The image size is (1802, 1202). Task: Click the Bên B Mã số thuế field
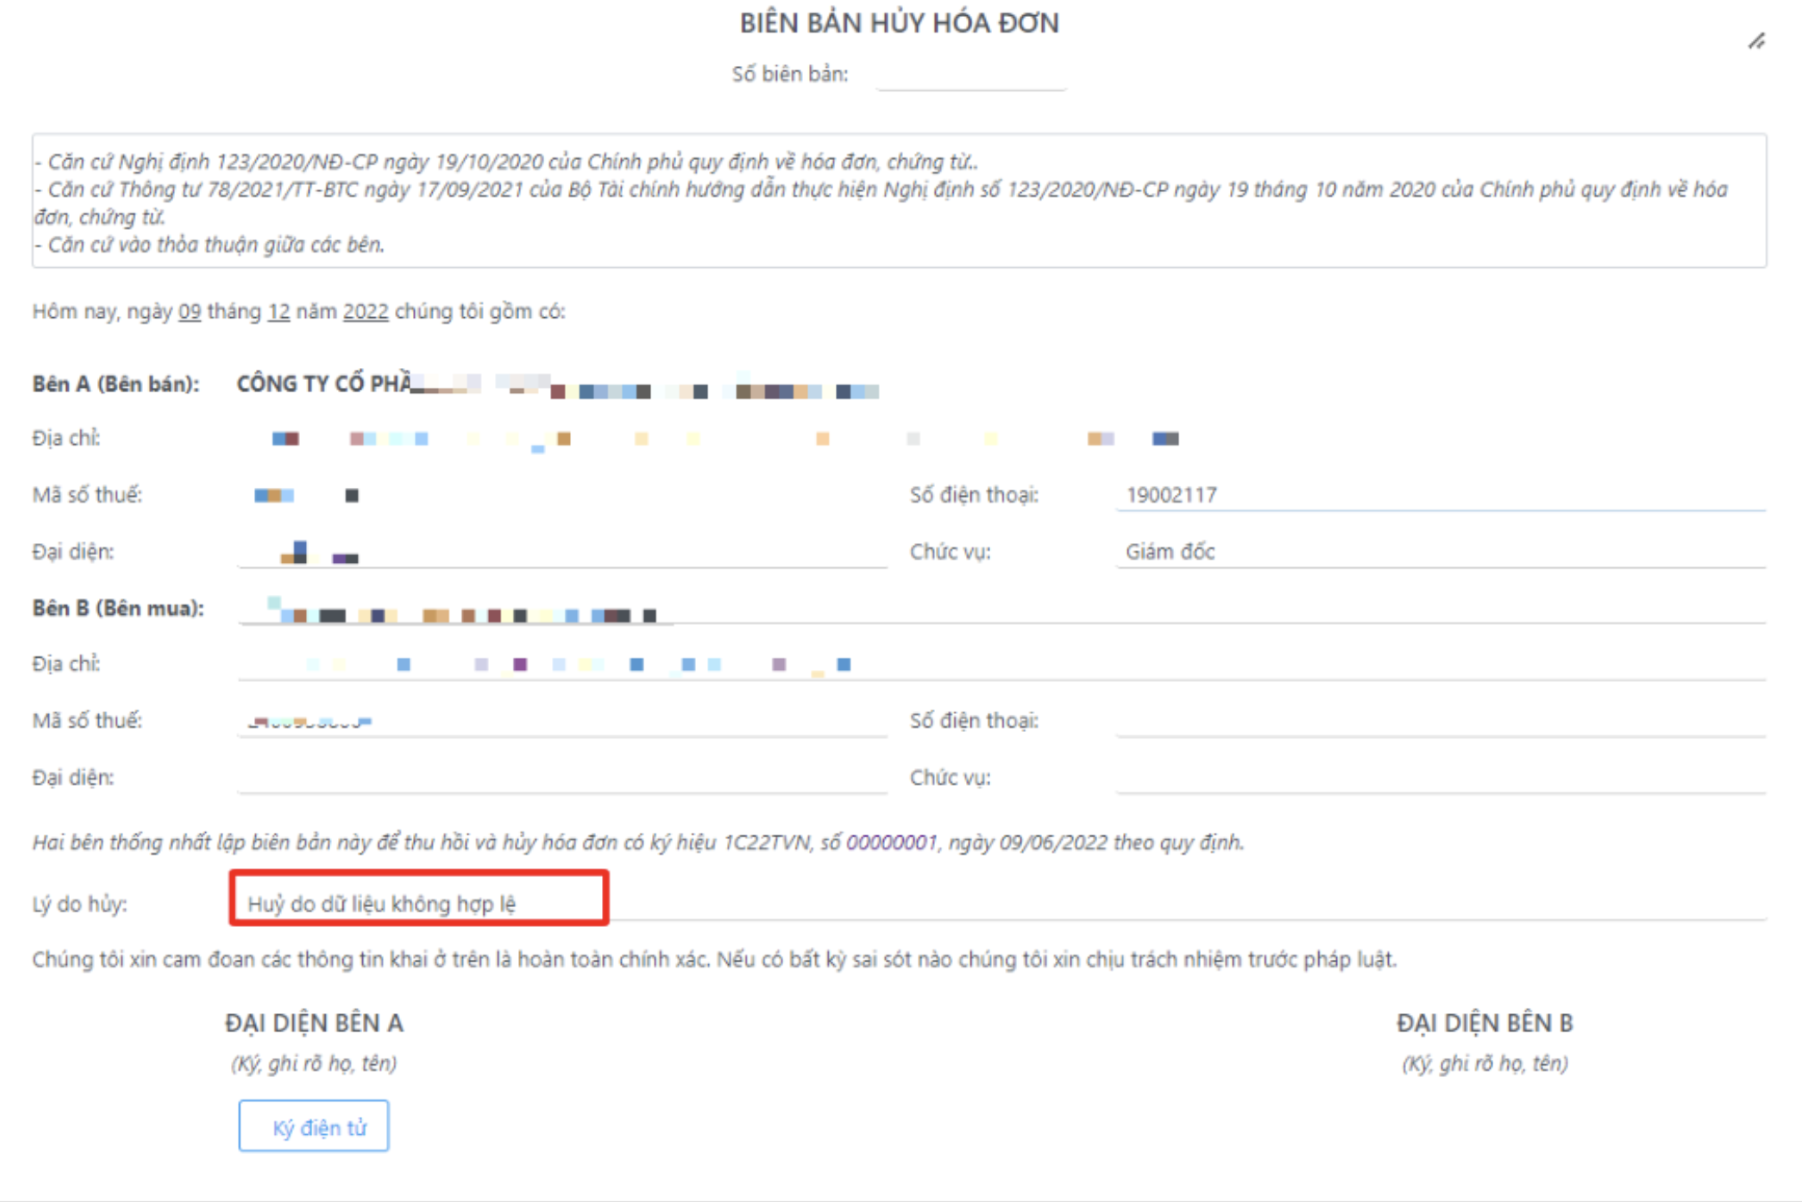tap(560, 721)
